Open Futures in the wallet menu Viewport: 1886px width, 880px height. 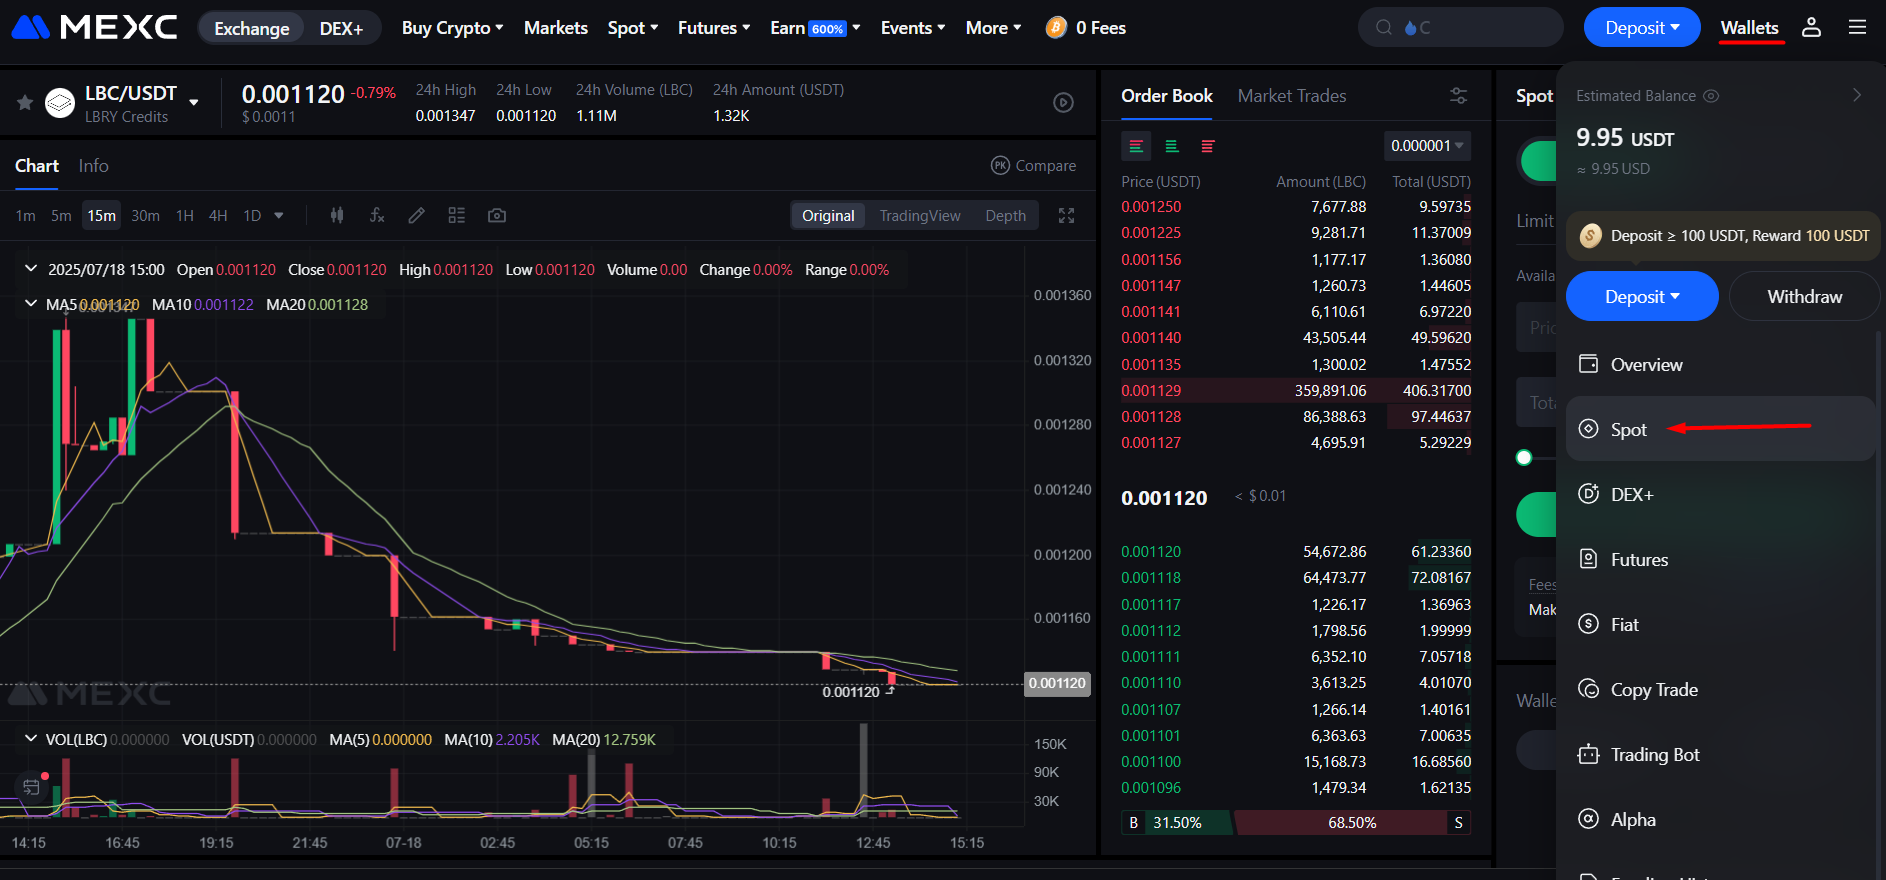point(1720,559)
